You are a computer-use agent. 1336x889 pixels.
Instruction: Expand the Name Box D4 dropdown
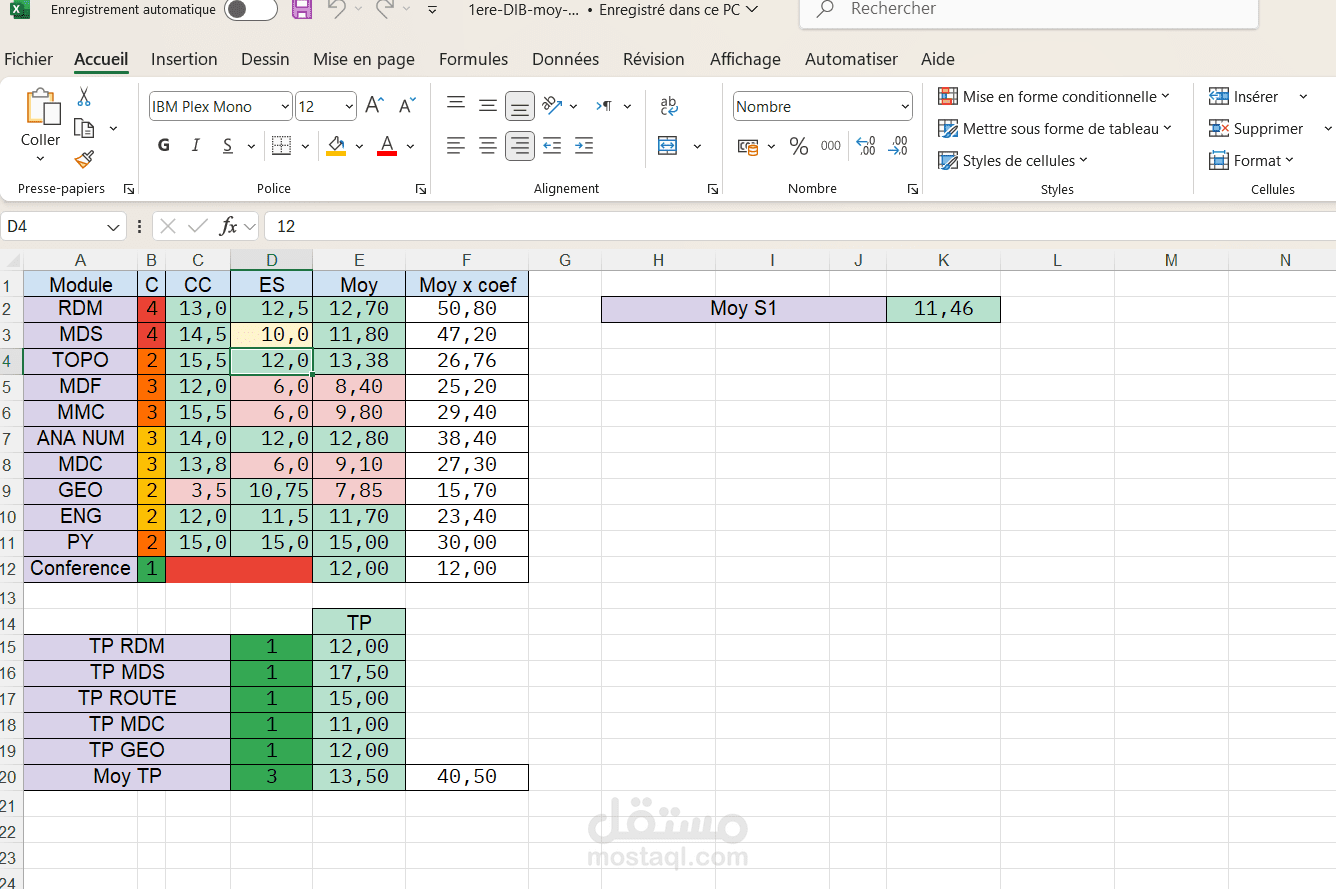113,226
